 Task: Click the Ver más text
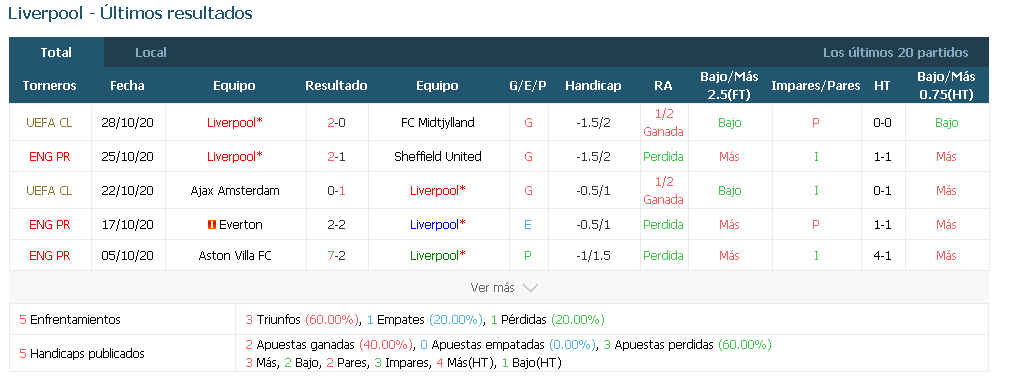coord(493,288)
